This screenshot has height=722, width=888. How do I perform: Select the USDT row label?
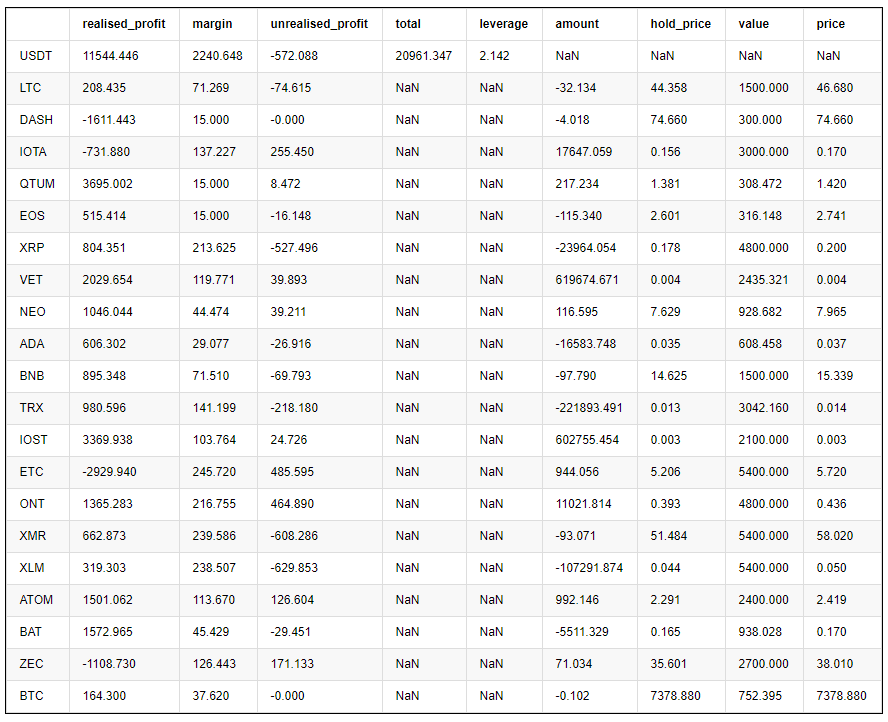(35, 56)
